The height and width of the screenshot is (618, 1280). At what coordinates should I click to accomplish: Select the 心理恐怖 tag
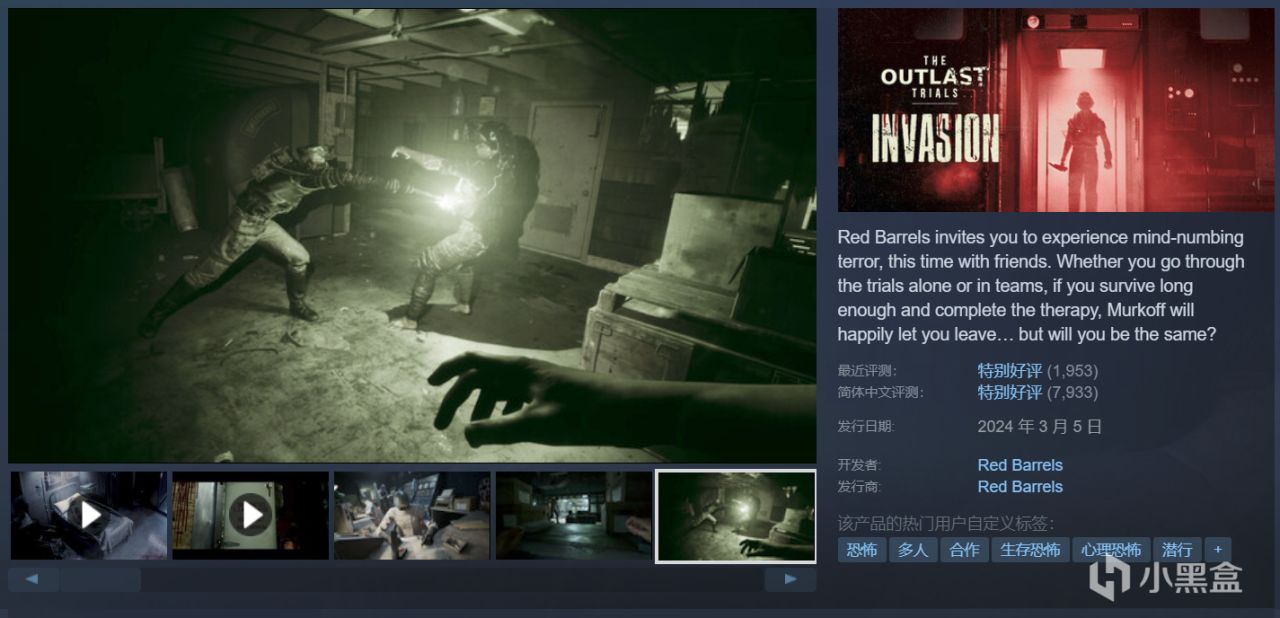tap(1112, 550)
